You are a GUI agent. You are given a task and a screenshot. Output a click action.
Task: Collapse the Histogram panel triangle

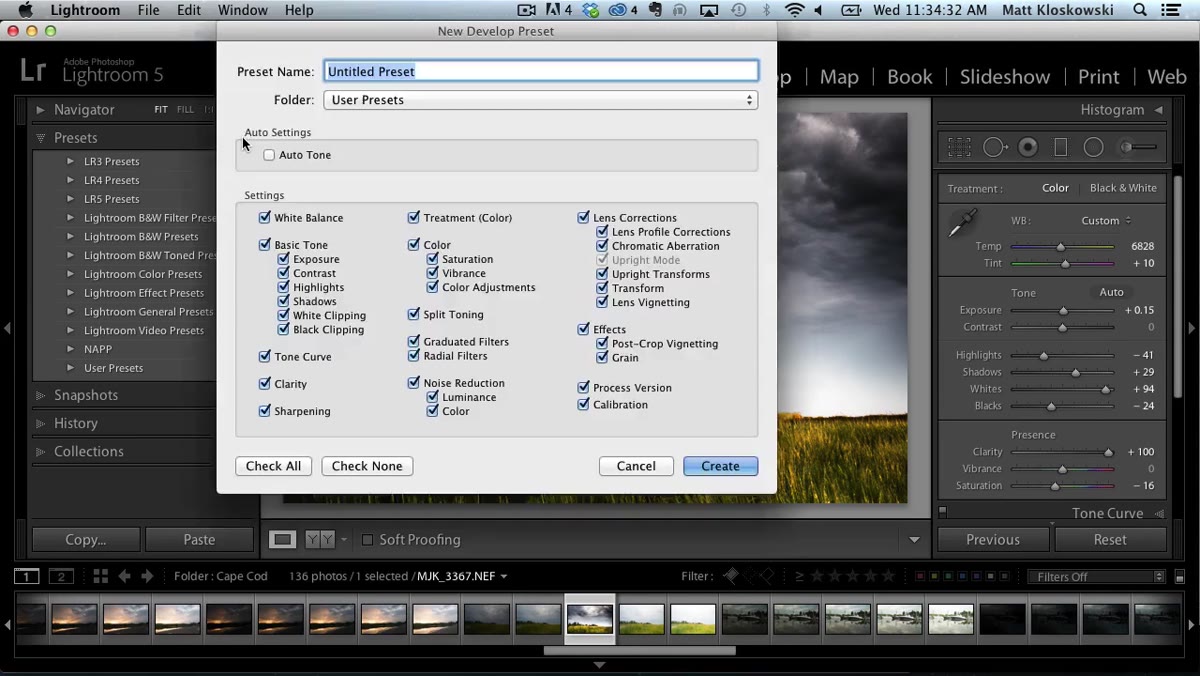pyautogui.click(x=1159, y=110)
